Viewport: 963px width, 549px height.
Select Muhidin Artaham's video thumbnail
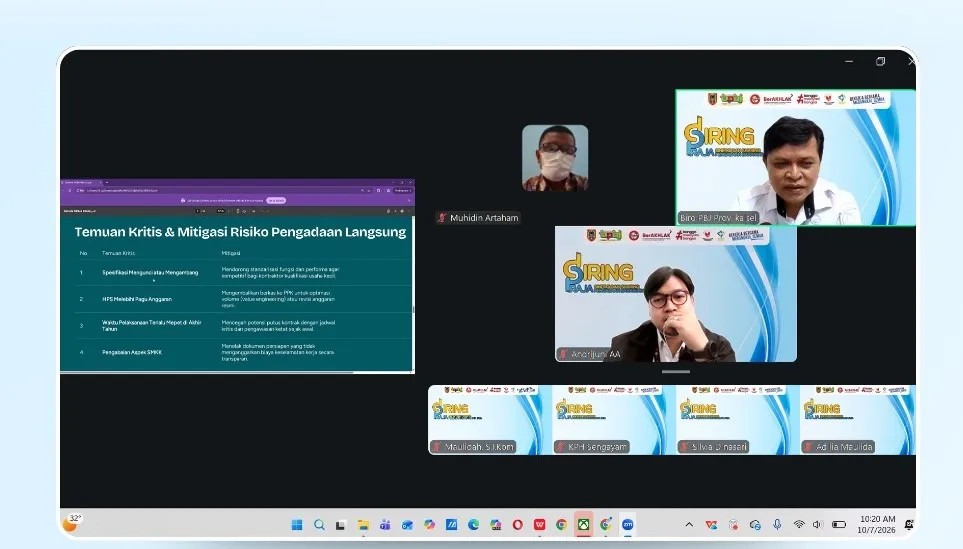(555, 158)
